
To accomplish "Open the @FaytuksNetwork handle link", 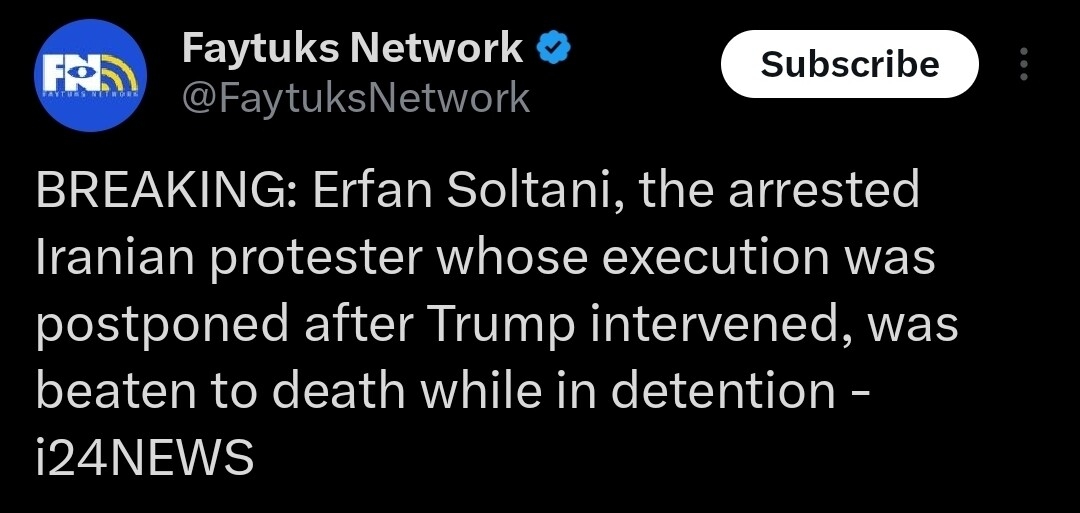I will click(x=356, y=97).
